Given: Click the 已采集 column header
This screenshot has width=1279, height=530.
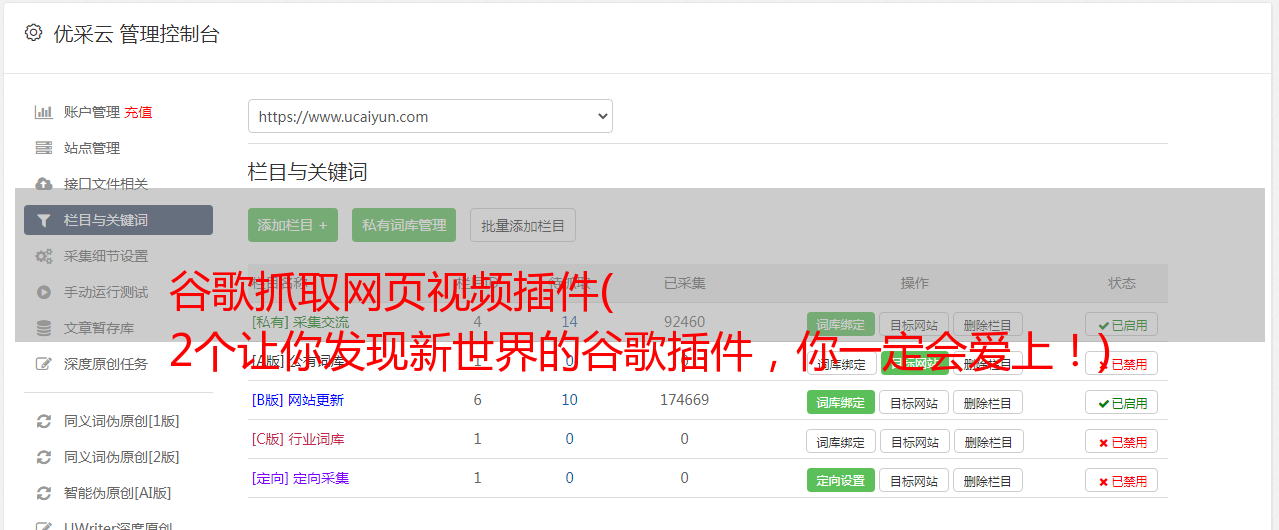Looking at the screenshot, I should point(685,283).
